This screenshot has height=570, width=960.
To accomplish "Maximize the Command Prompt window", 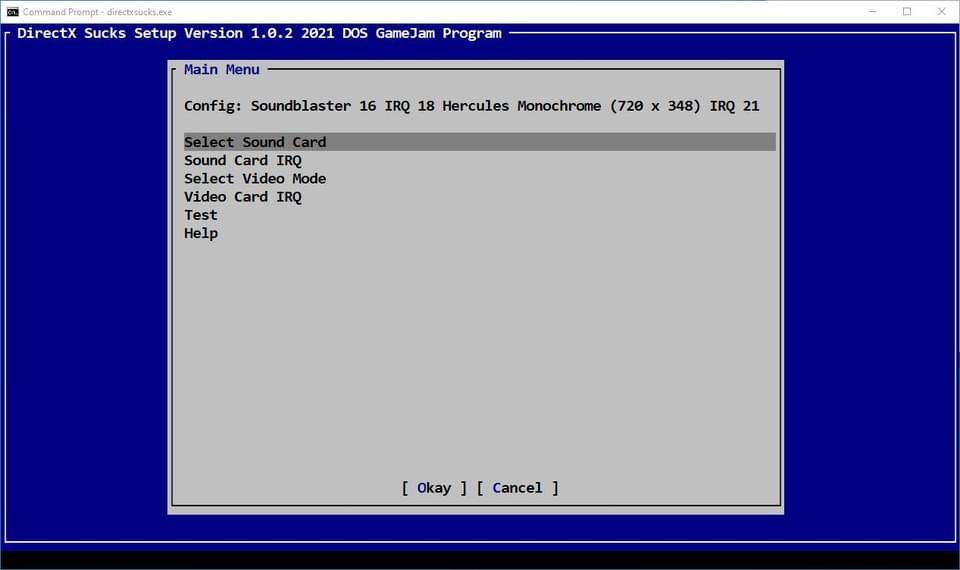I will 907,12.
